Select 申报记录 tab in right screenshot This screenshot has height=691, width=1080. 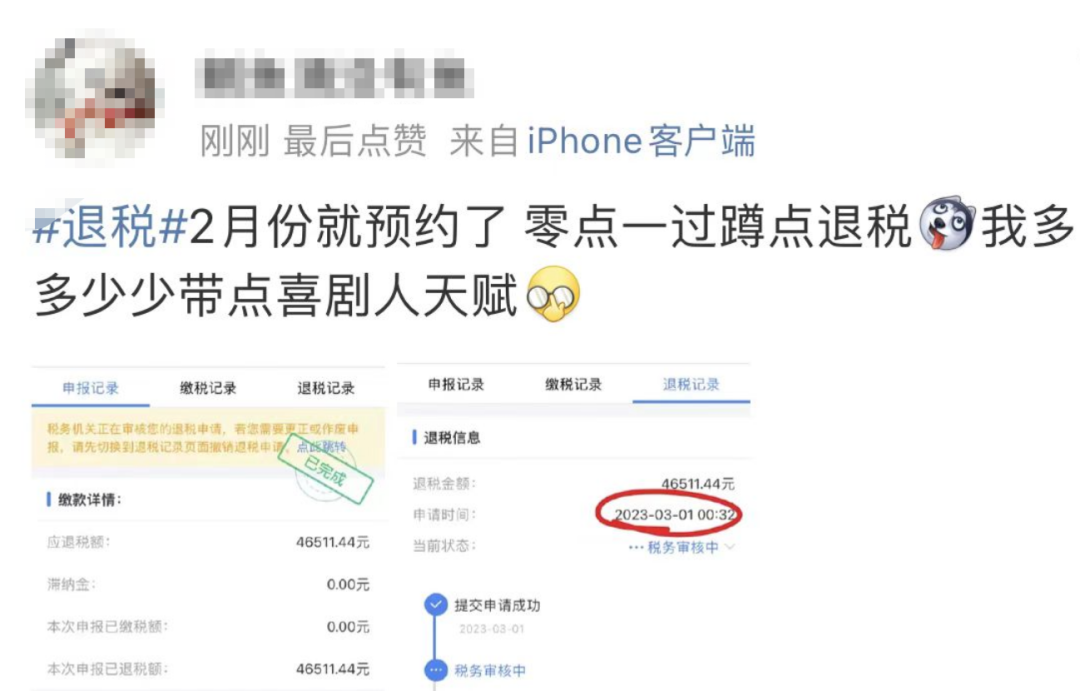tap(456, 384)
